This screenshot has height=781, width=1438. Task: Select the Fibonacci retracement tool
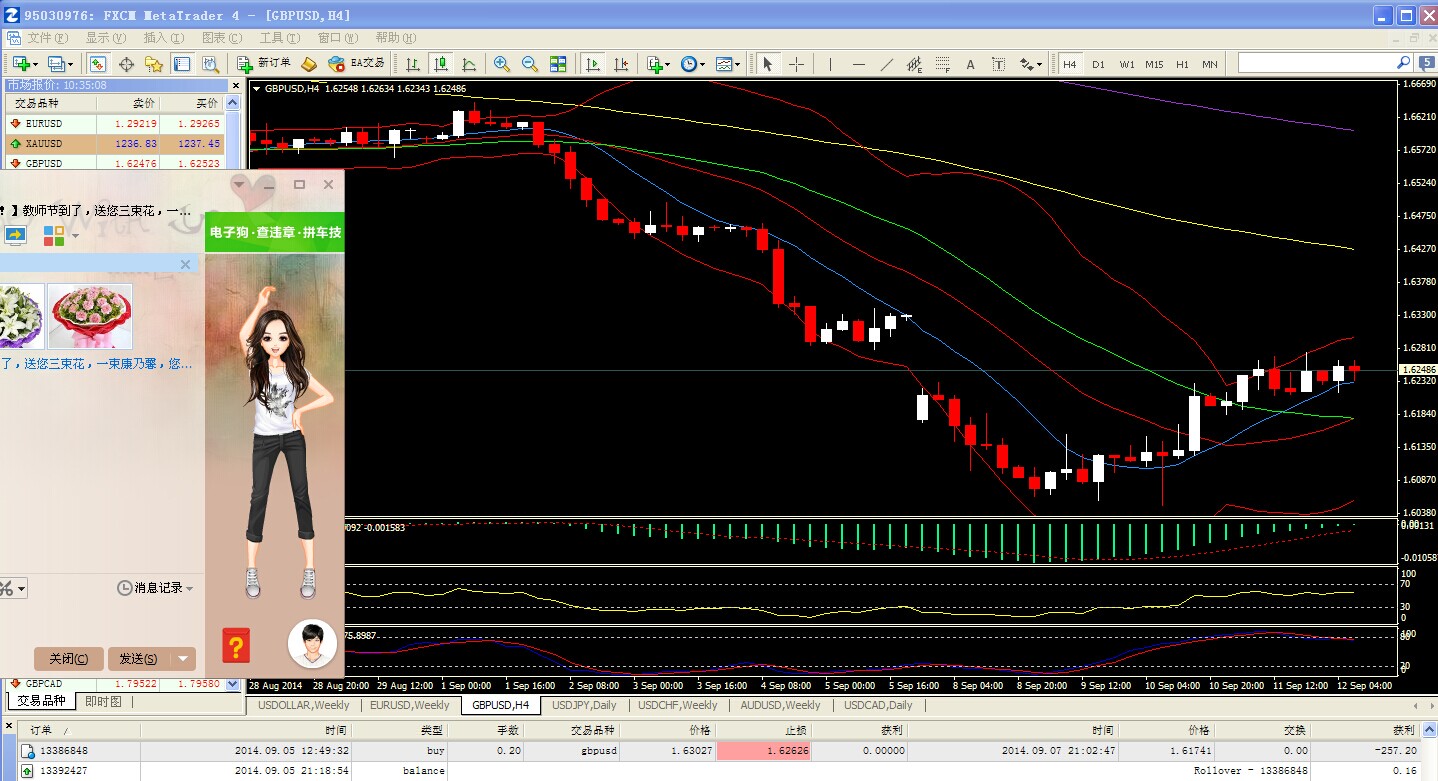[x=942, y=64]
